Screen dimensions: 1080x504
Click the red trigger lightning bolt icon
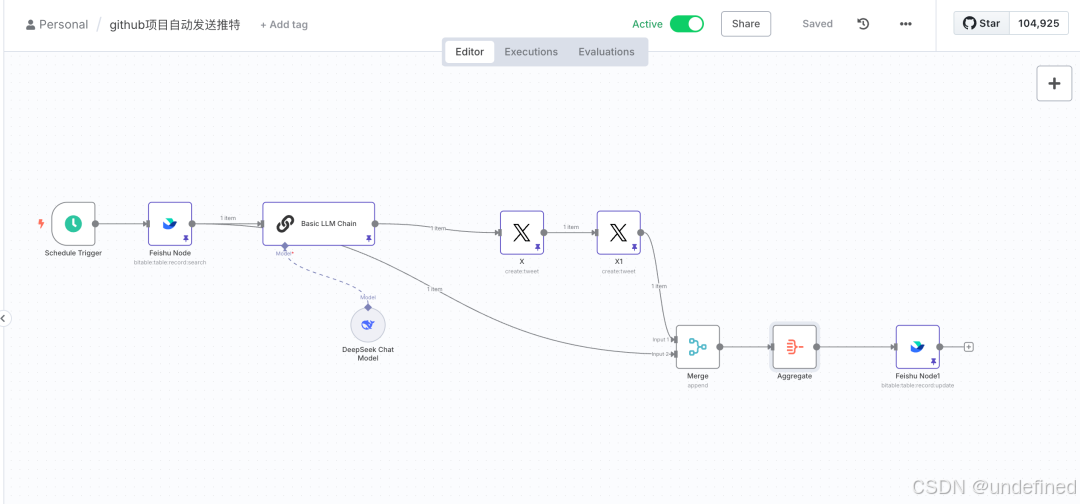(41, 224)
